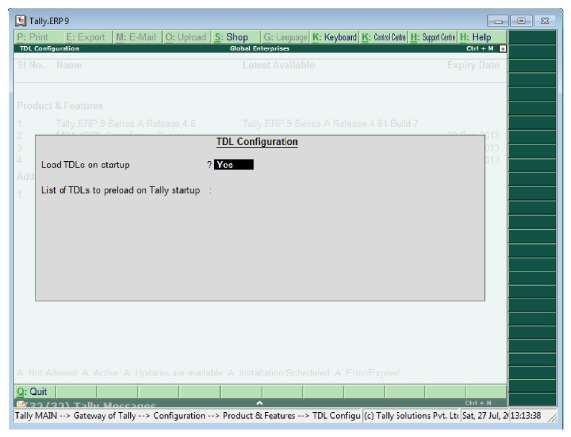This screenshot has width=571, height=437.
Task: Minimize the Tally.ERP 9 window
Action: (498, 21)
